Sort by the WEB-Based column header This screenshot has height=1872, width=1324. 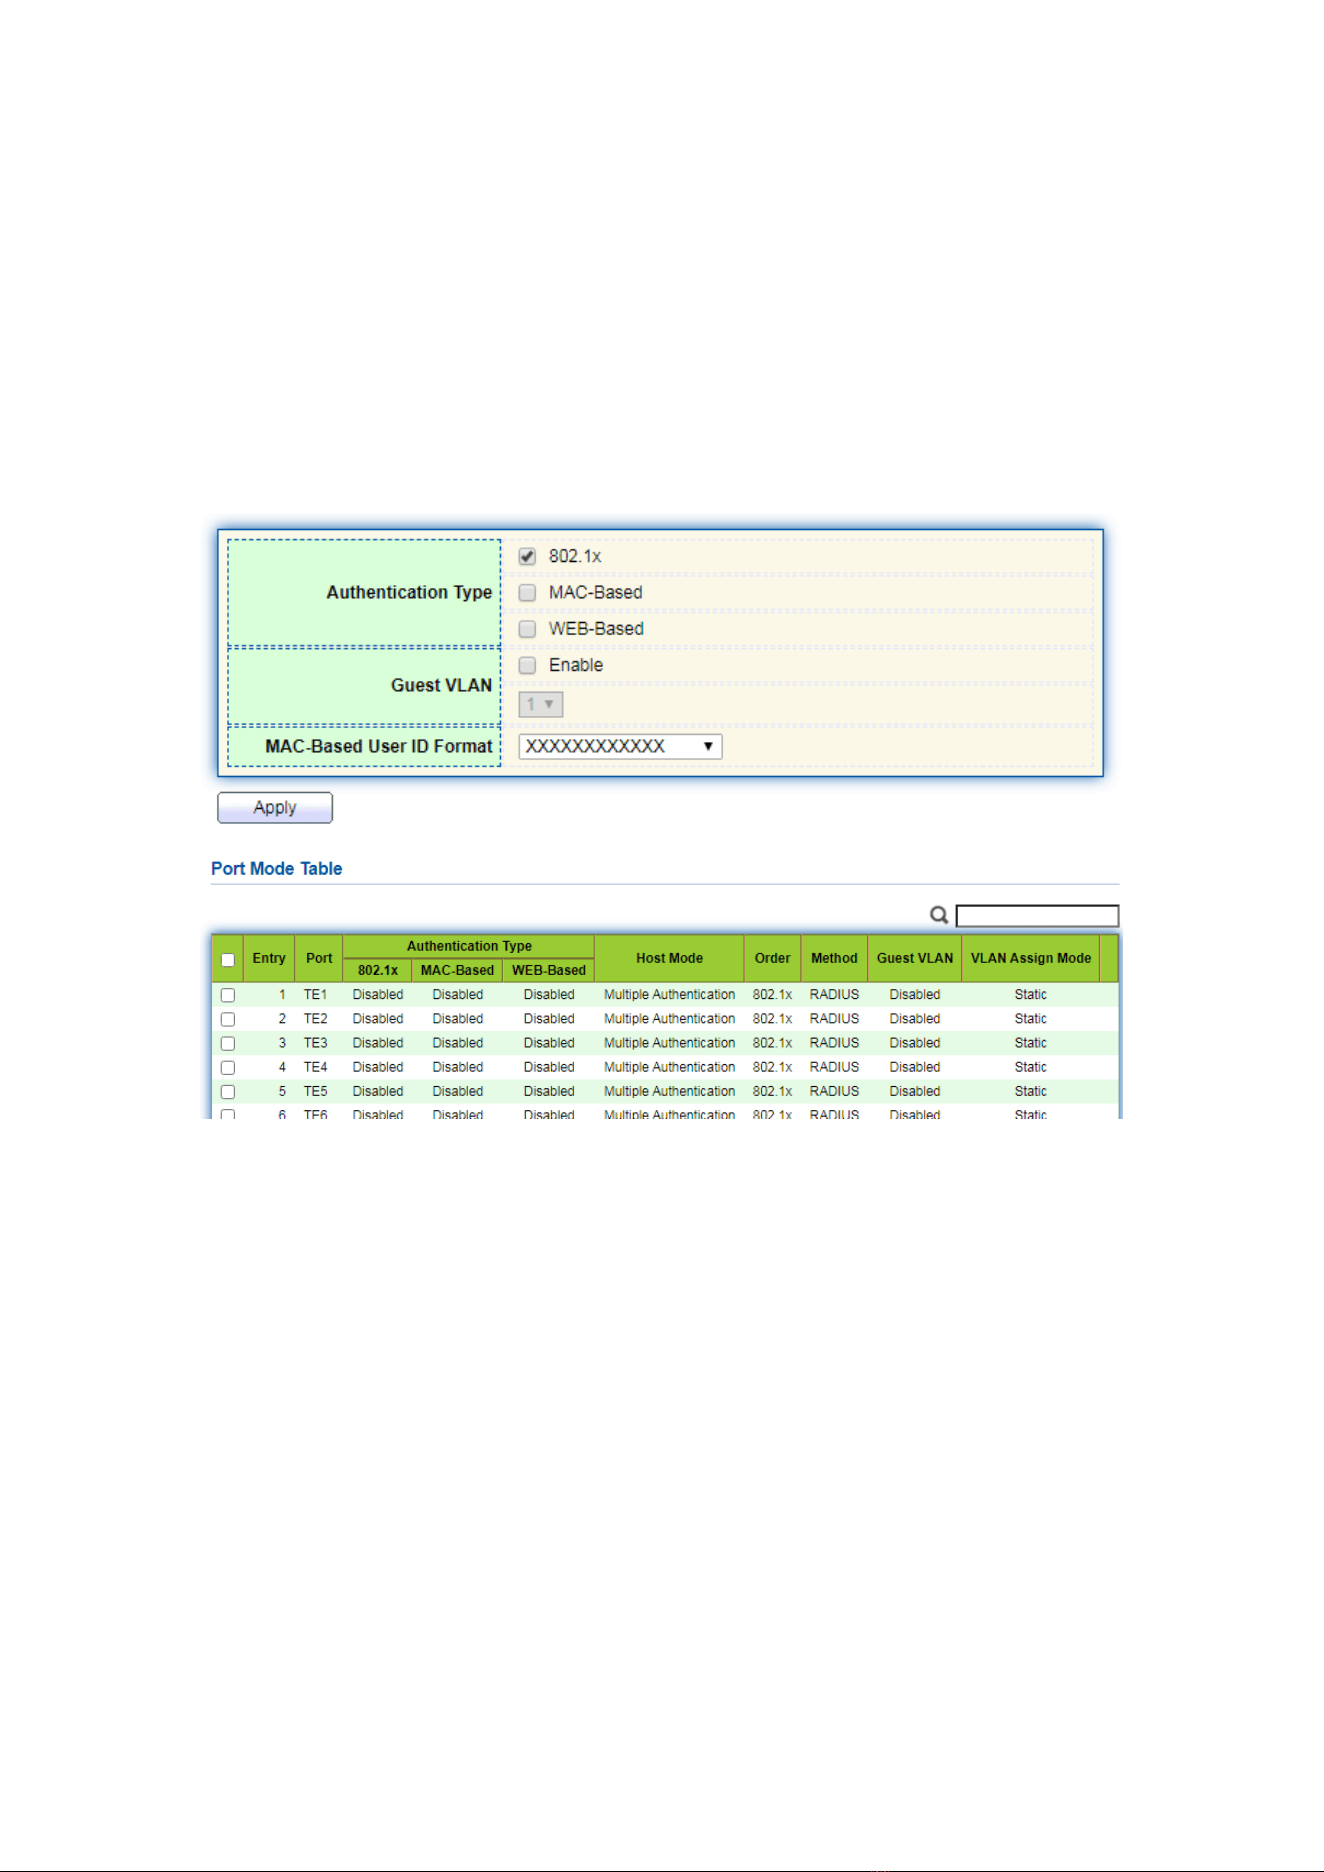tap(549, 970)
